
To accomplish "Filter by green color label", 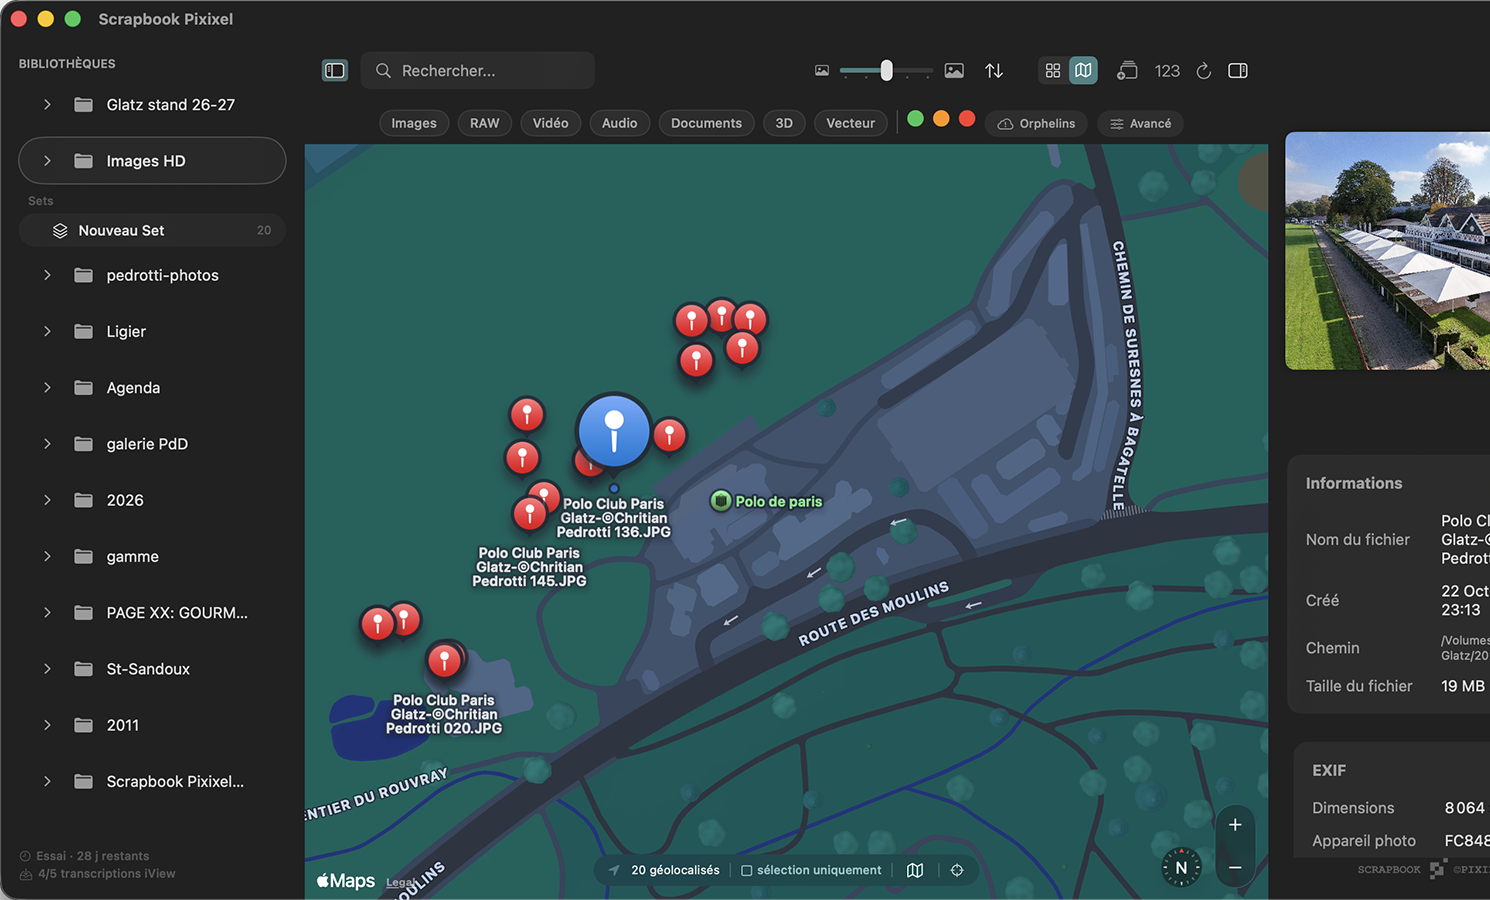I will (x=915, y=119).
